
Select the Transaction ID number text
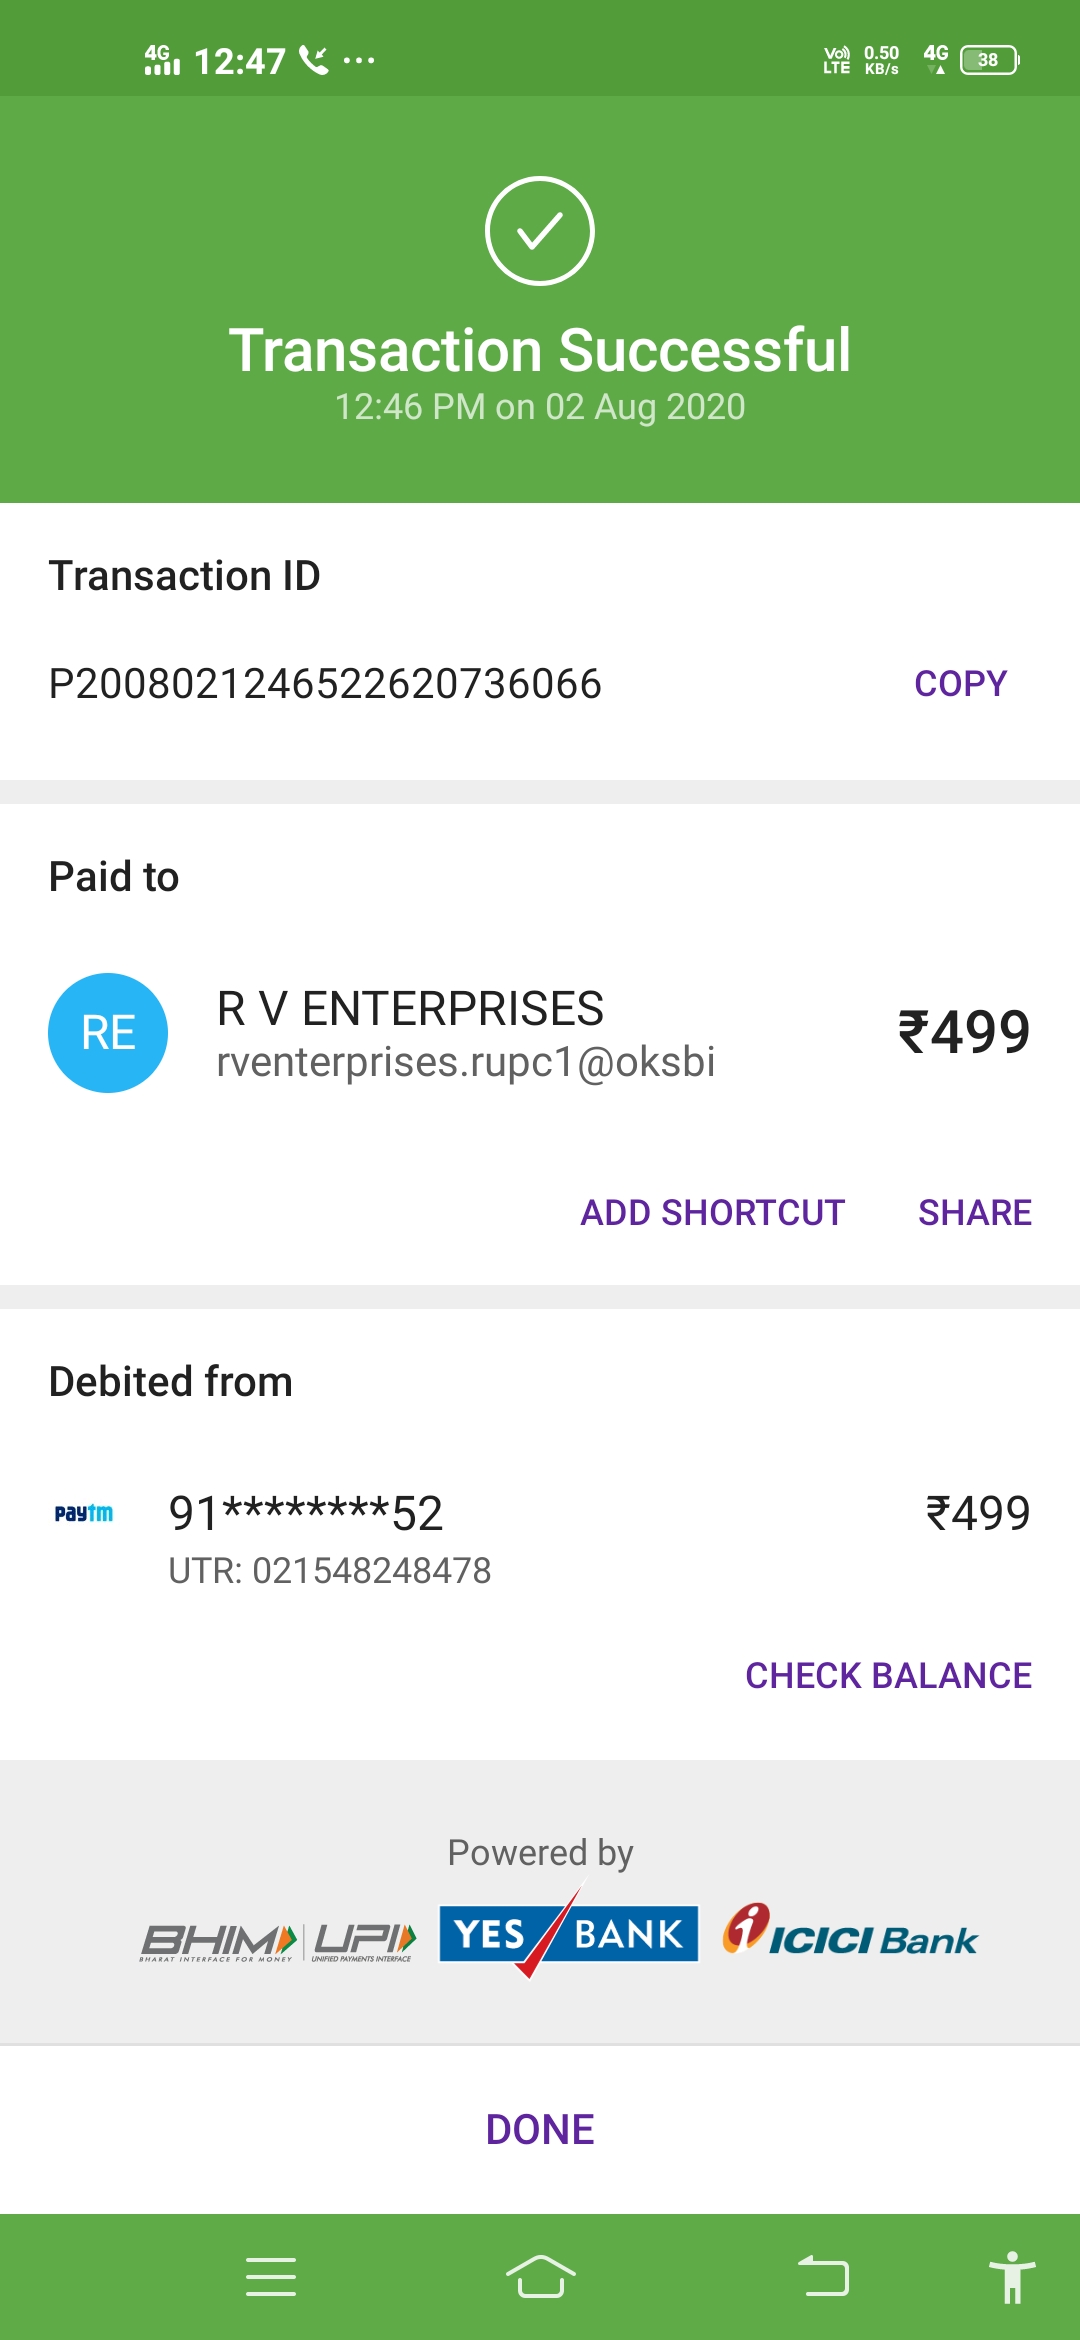(x=325, y=684)
